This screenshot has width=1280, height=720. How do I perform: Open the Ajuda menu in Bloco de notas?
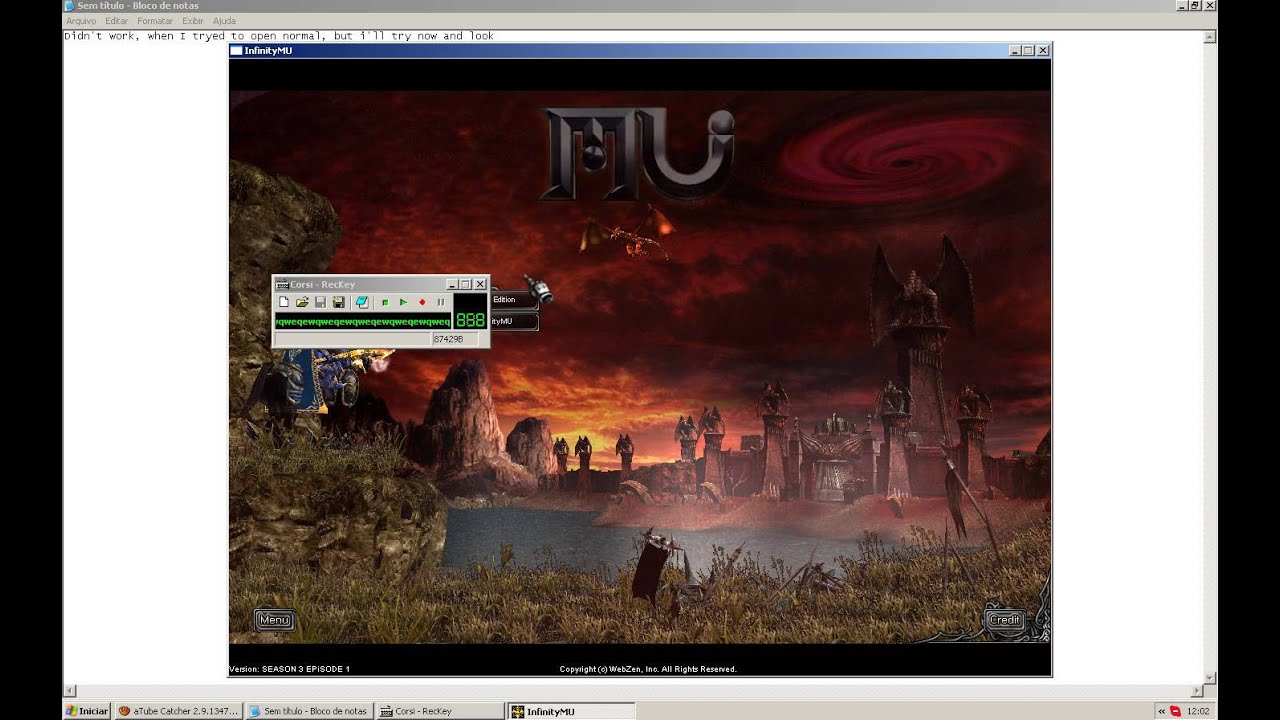225,20
